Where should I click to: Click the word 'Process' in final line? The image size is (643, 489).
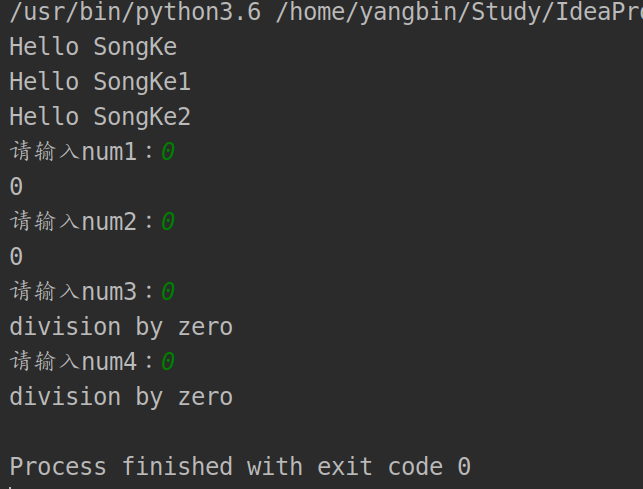[x=58, y=466]
